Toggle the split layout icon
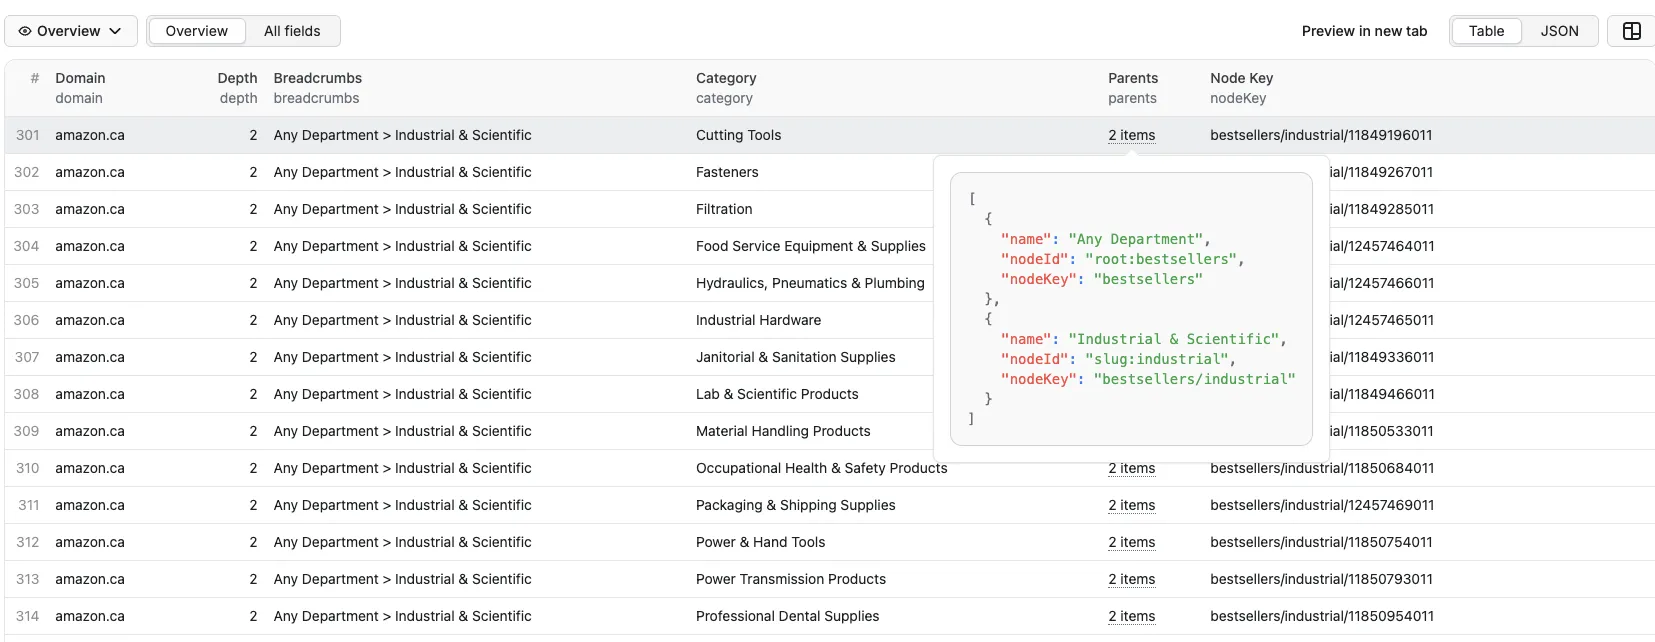The height and width of the screenshot is (642, 1655). click(1631, 31)
